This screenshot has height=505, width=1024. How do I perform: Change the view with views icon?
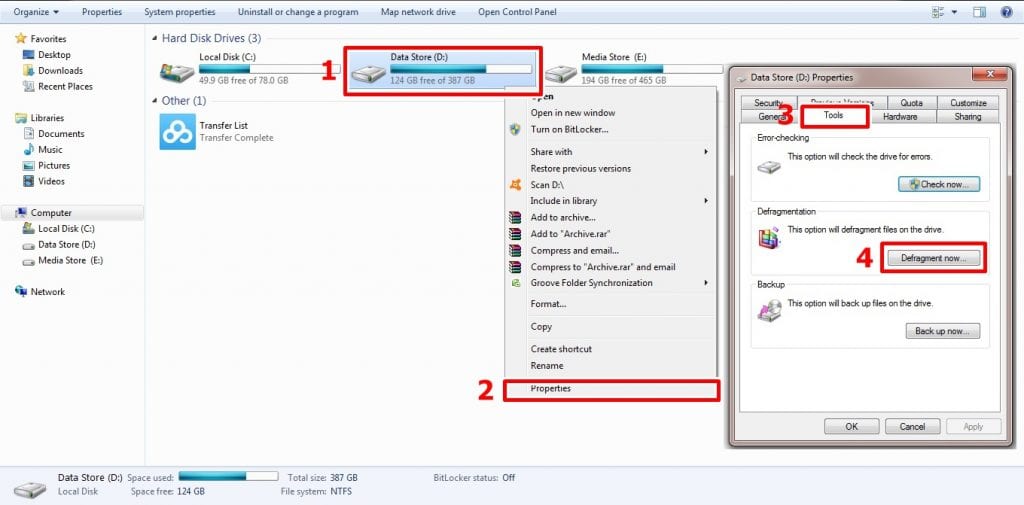pyautogui.click(x=939, y=12)
